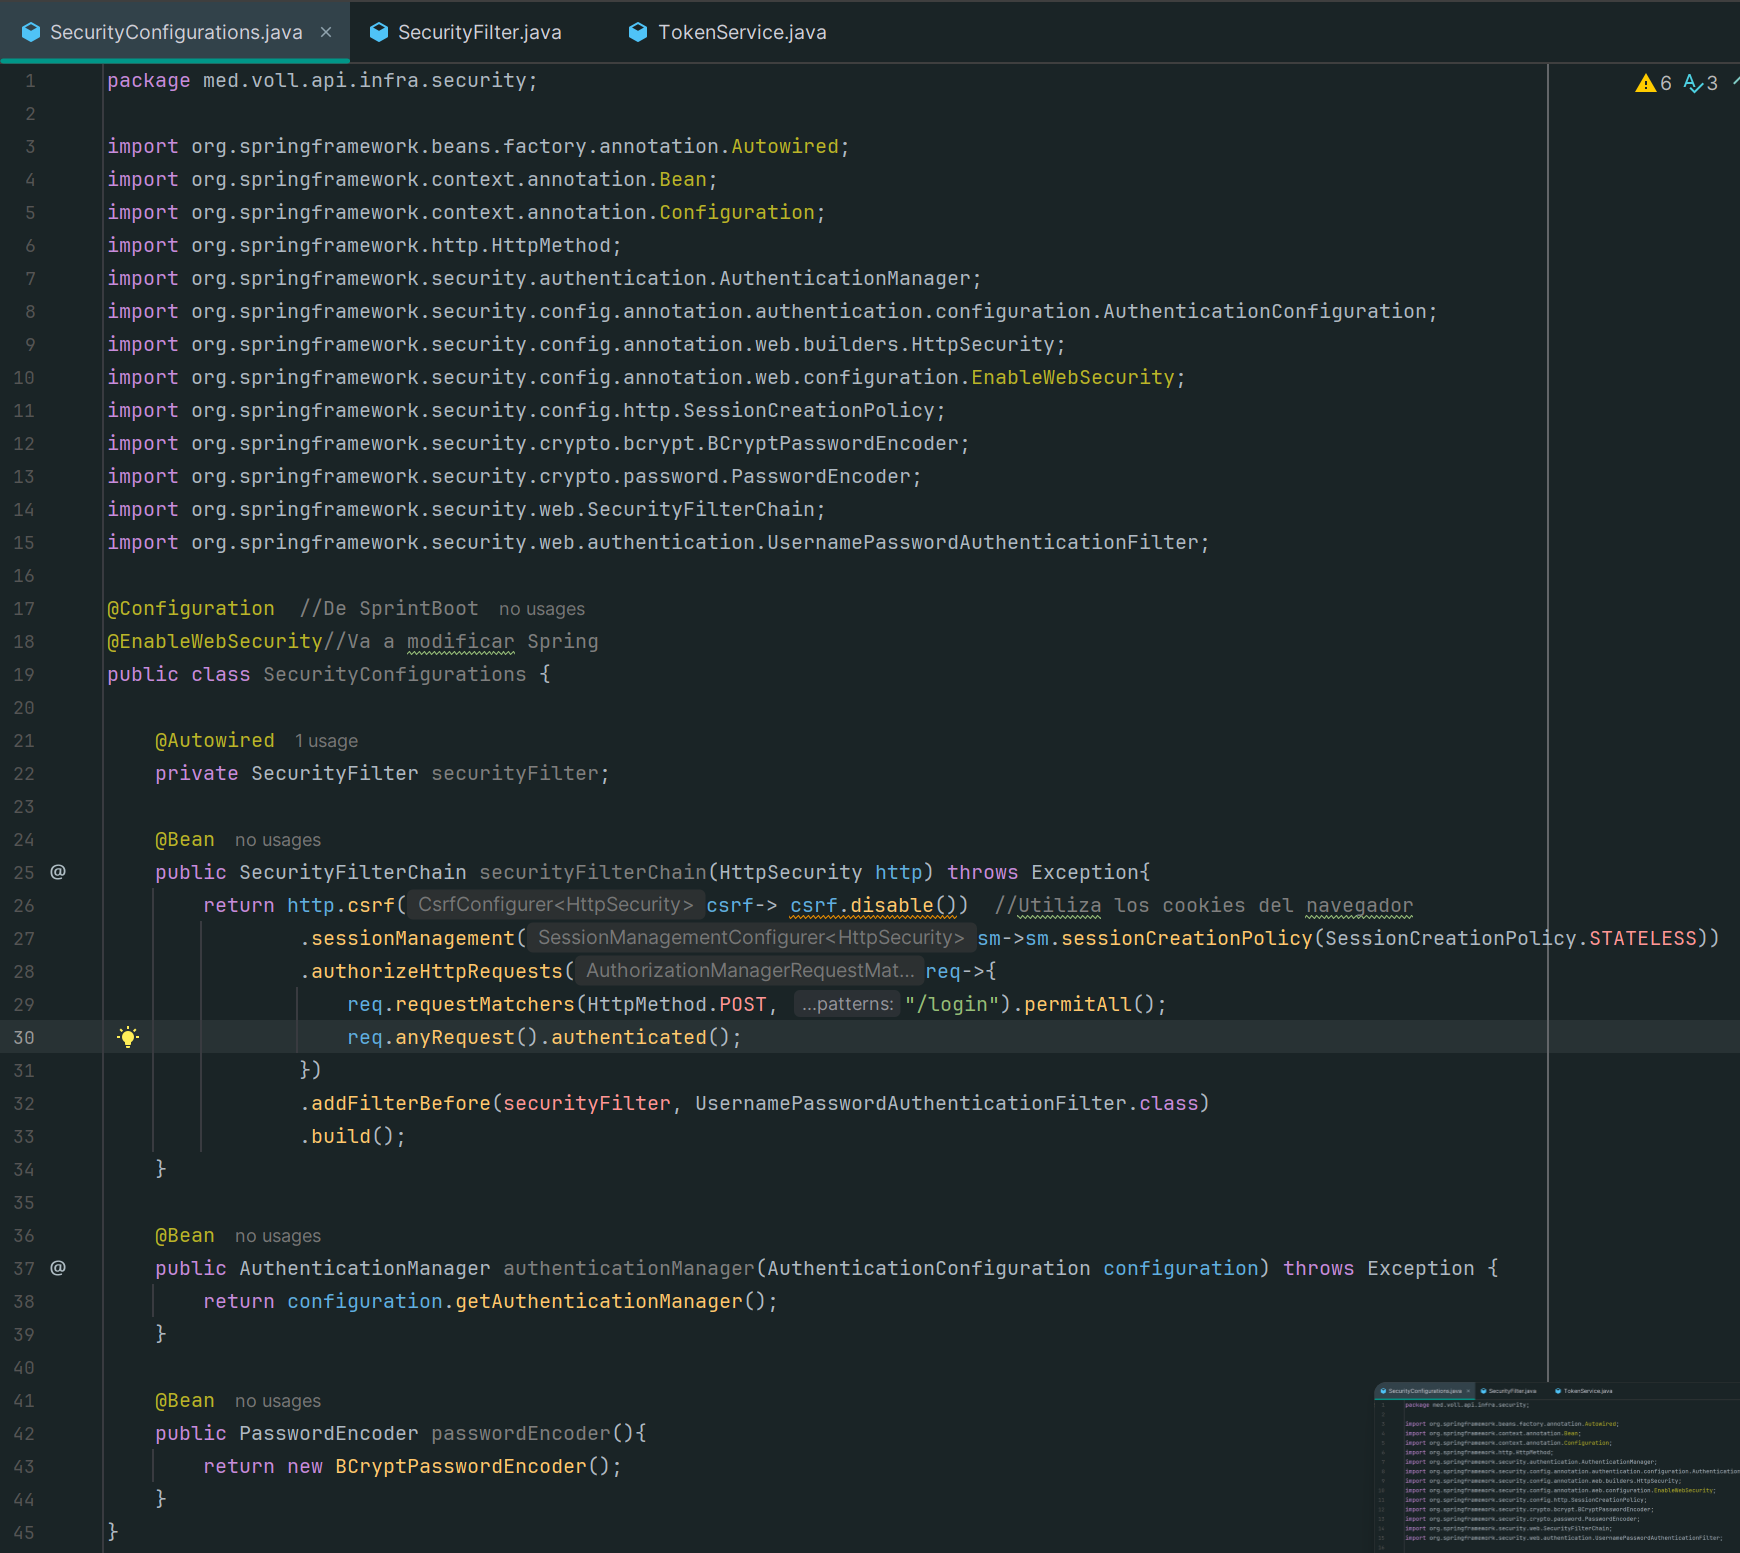Click anyRequest() on line 30
1740x1553 pixels.
pyautogui.click(x=467, y=1038)
